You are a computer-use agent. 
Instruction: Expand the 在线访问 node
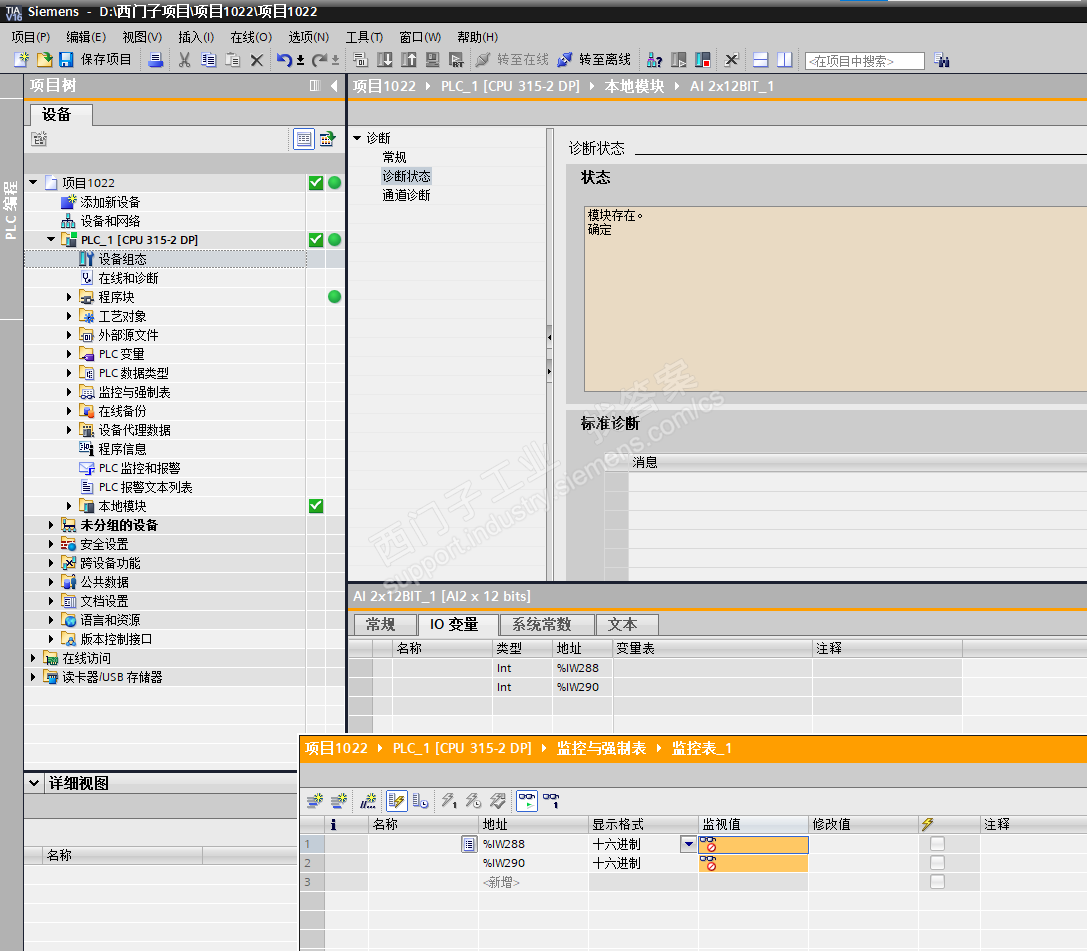point(33,658)
